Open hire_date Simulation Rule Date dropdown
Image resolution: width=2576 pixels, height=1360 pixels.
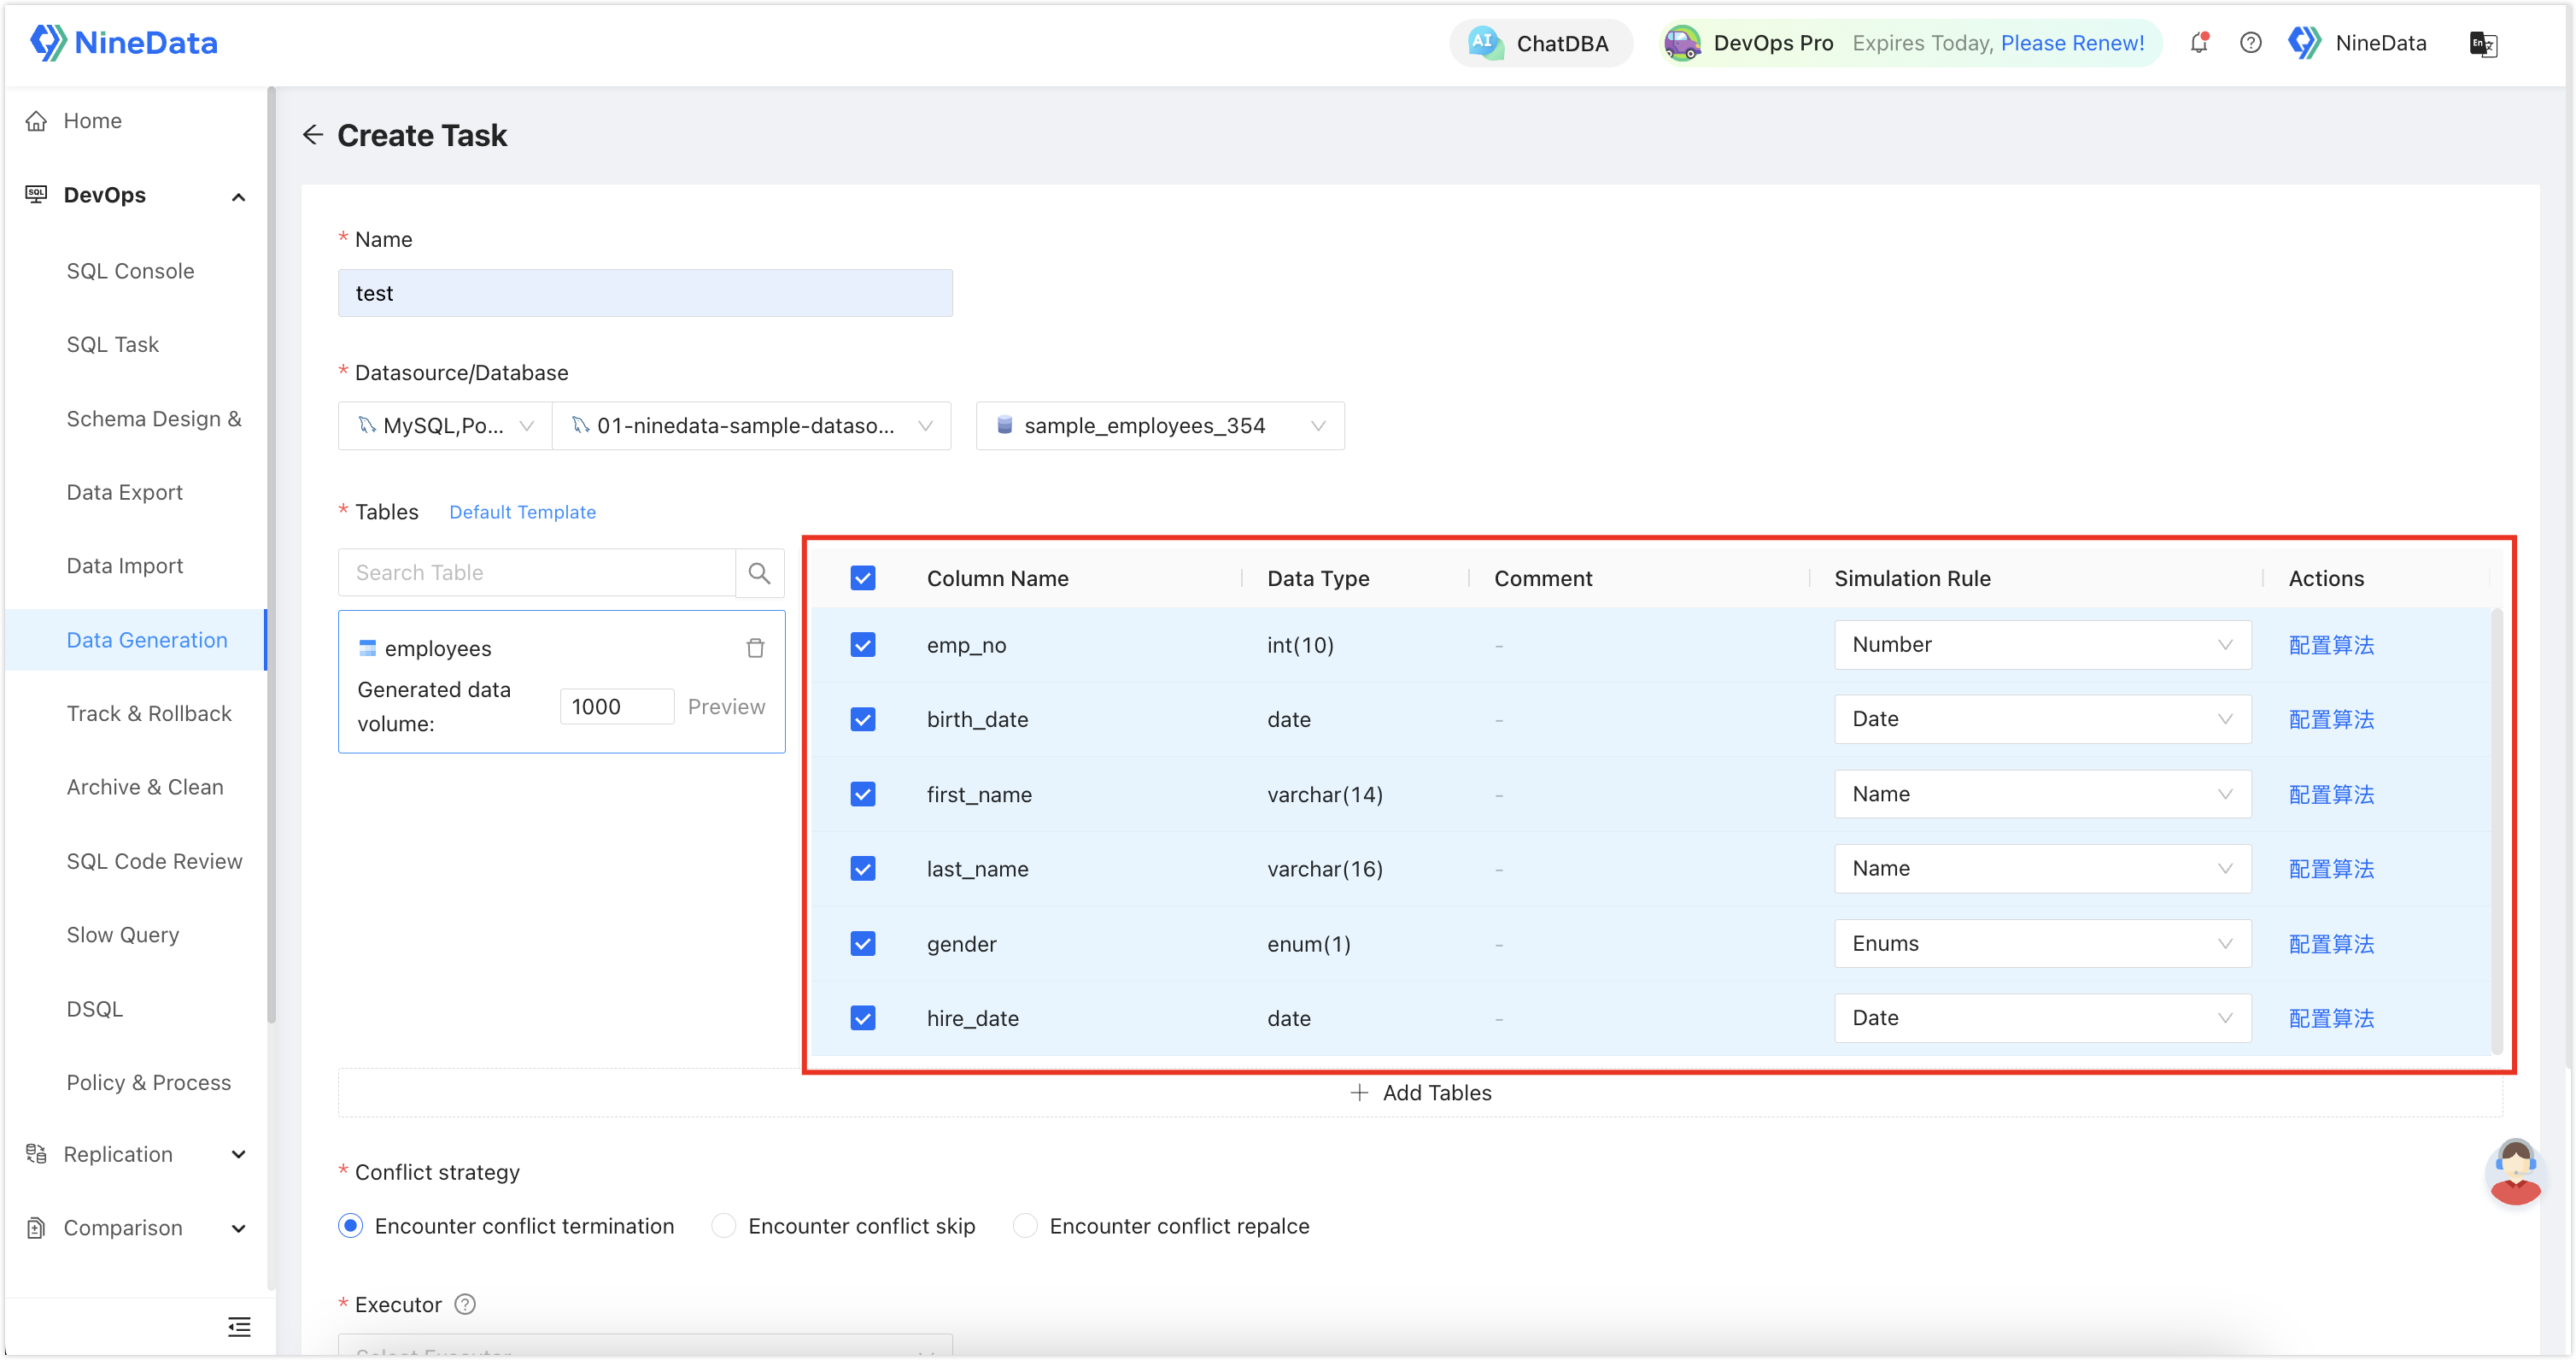pyautogui.click(x=2042, y=1018)
